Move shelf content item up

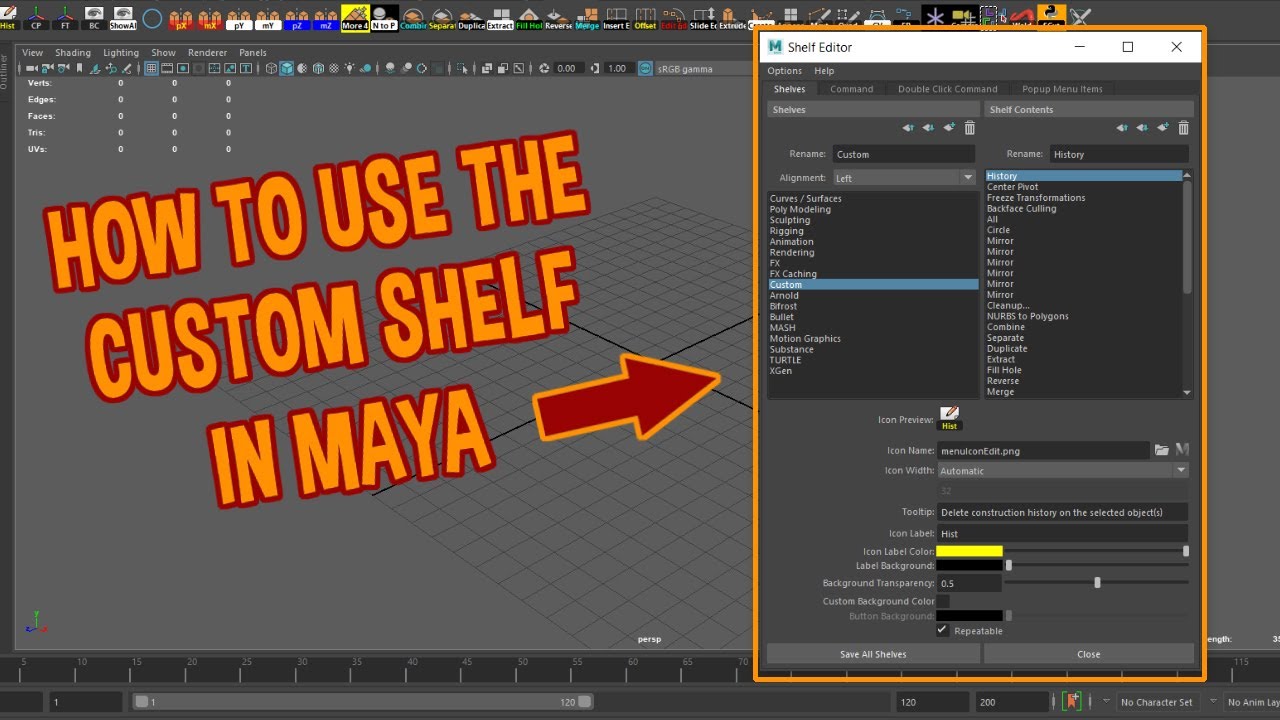[1122, 128]
